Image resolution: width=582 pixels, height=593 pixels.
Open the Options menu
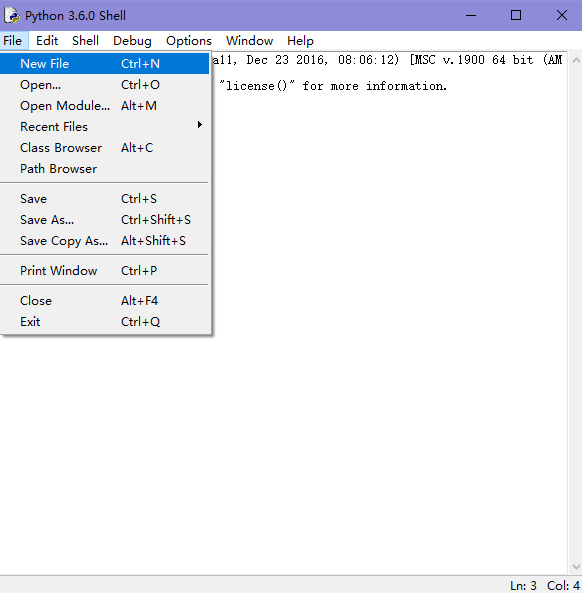pyautogui.click(x=189, y=41)
